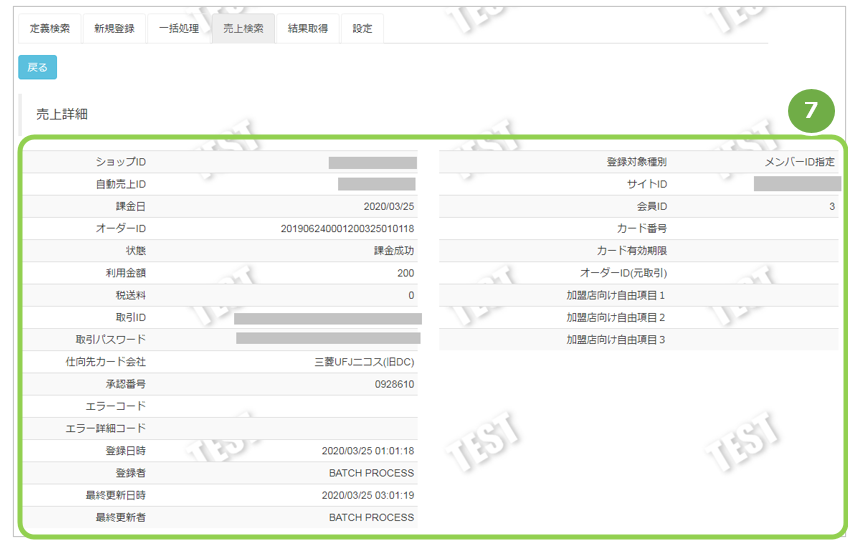The width and height of the screenshot is (861, 543).
Task: Click the 税送料 value 0
Action: click(x=411, y=295)
